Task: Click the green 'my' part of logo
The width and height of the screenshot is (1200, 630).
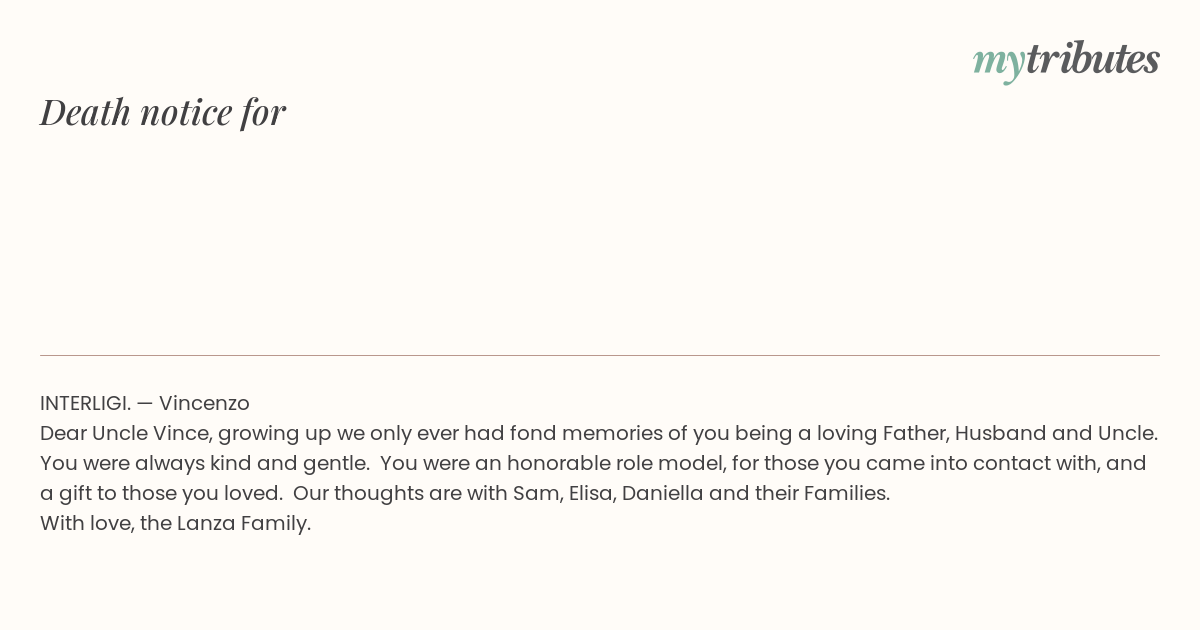Action: pos(999,64)
